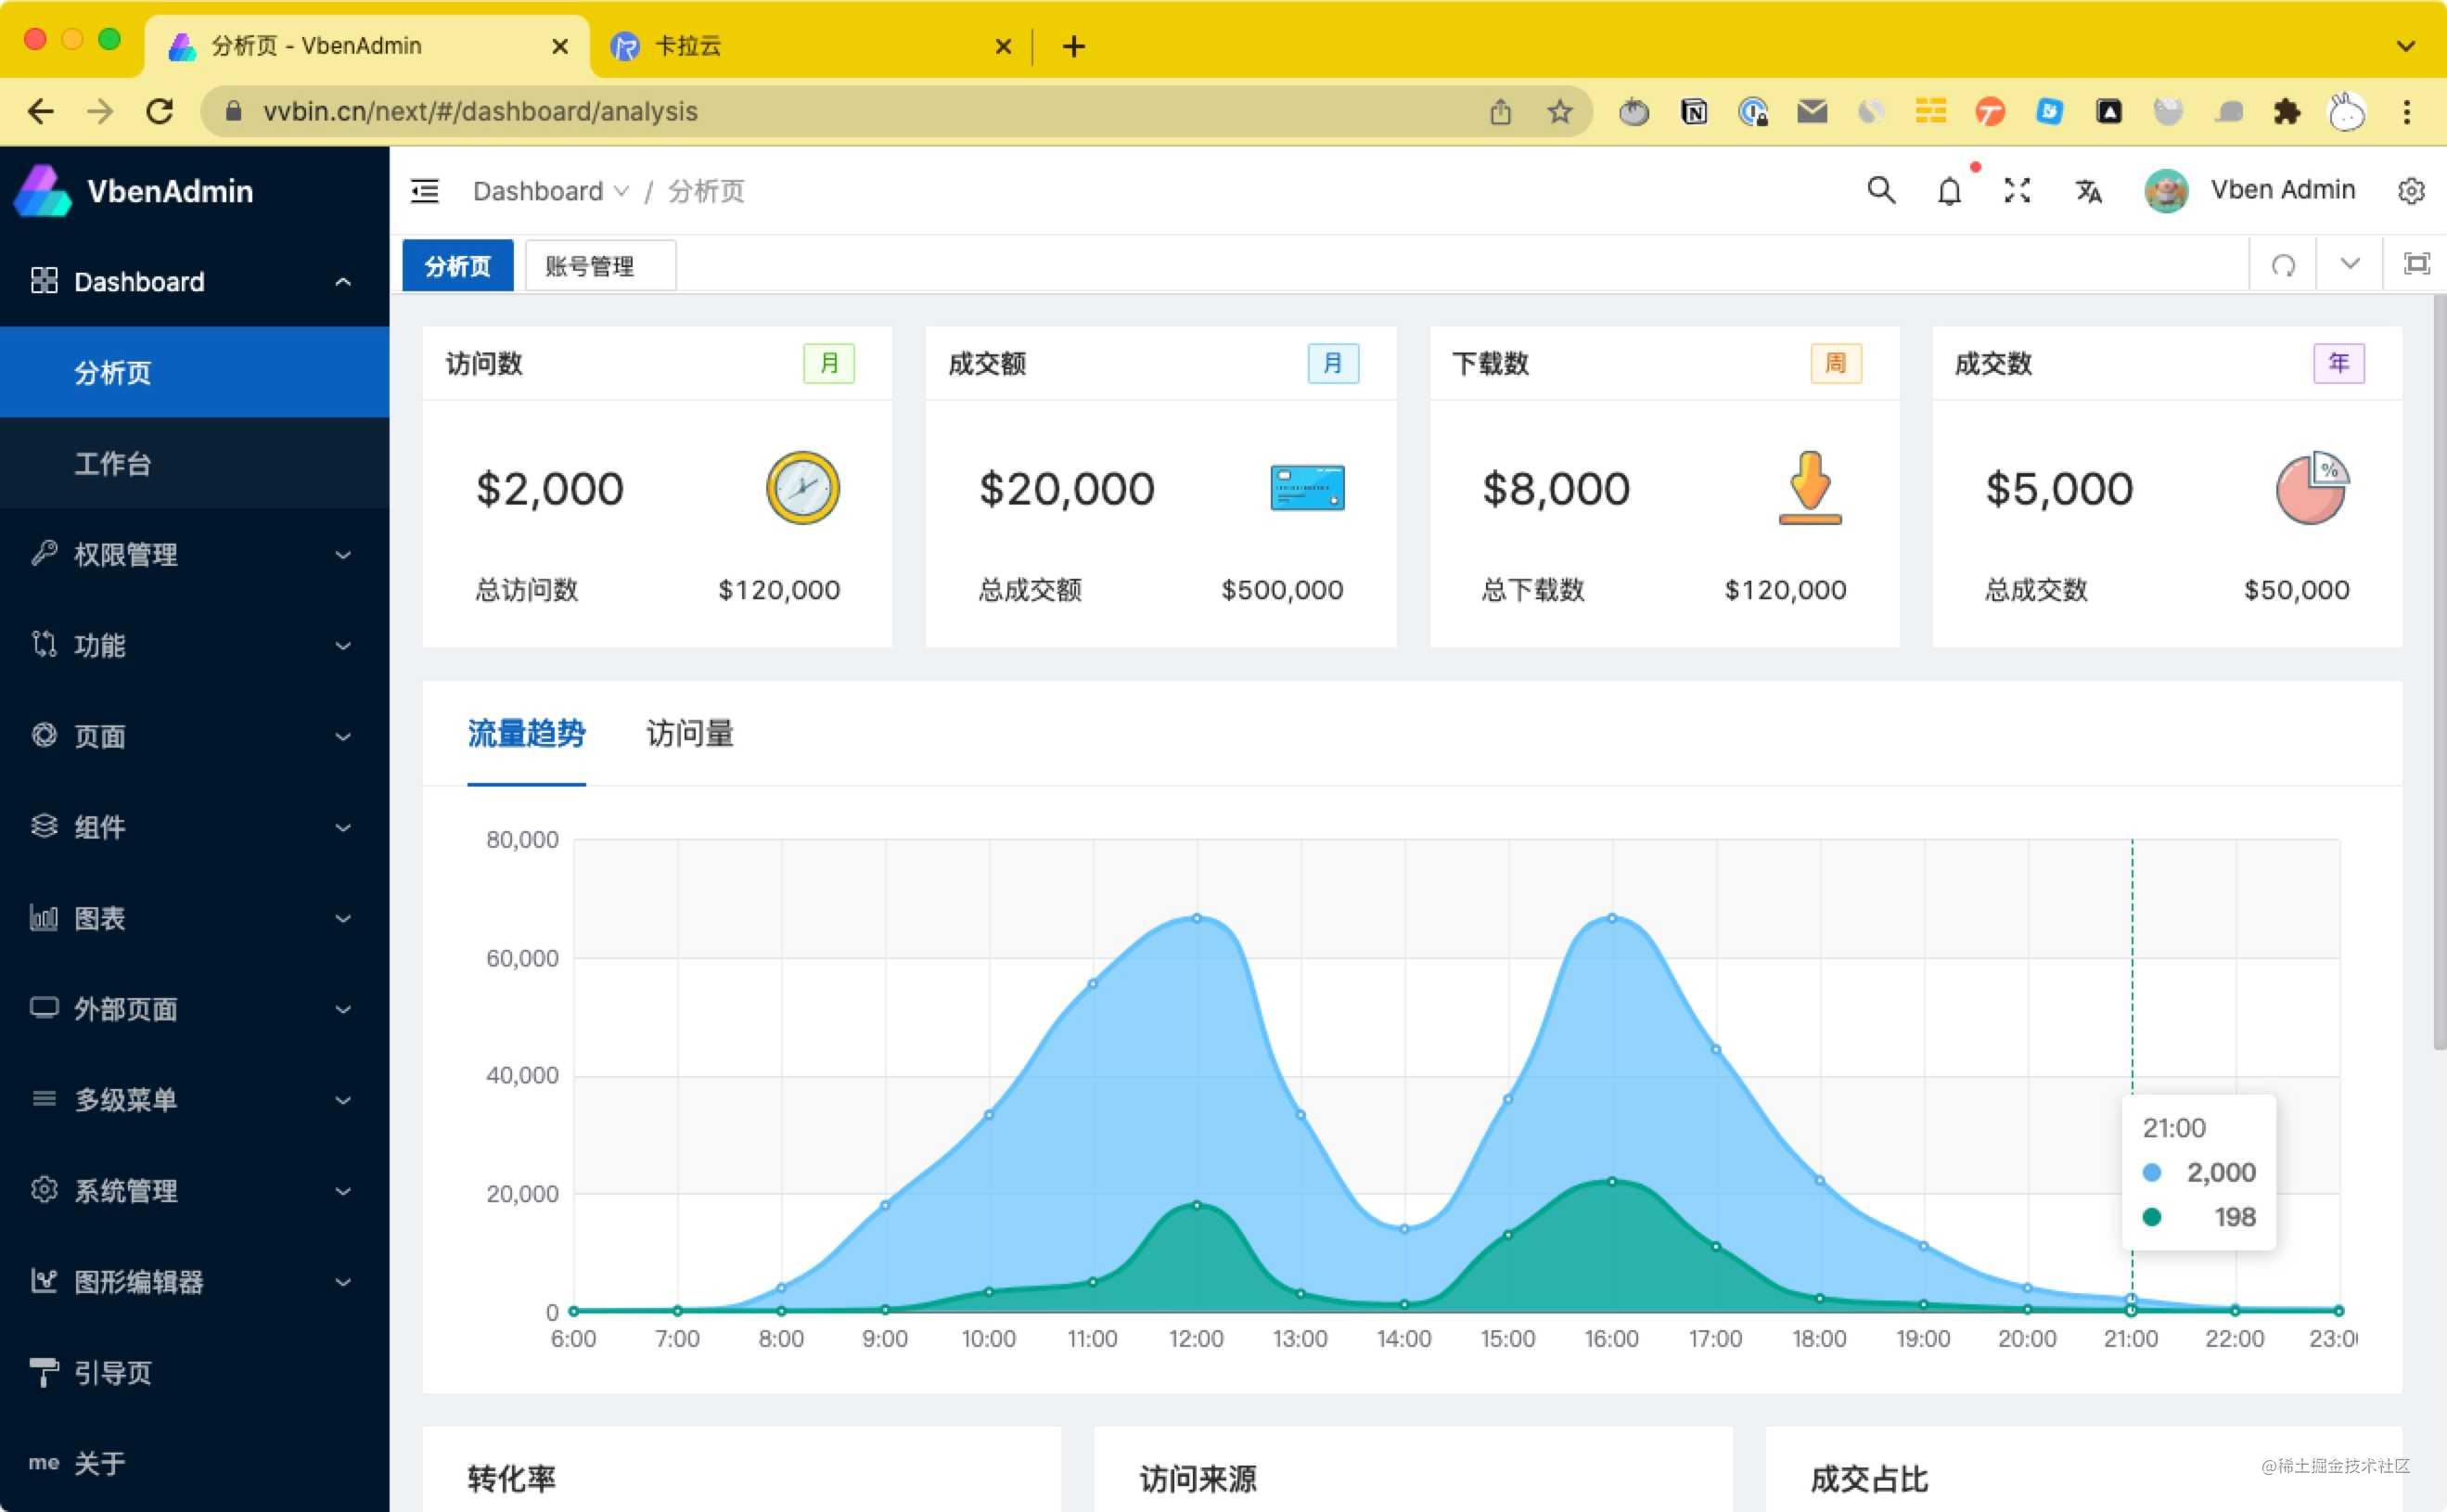Enter fullscreen via the fullscreen icon
This screenshot has height=1512, width=2447.
pos(2017,190)
